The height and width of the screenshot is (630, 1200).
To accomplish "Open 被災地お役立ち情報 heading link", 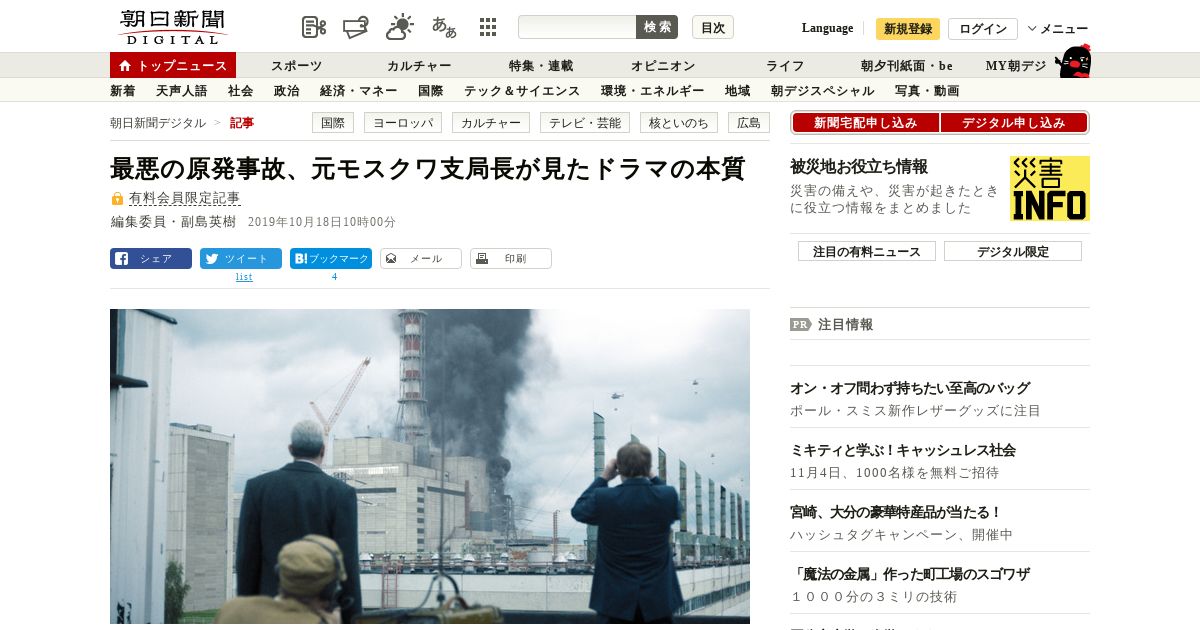I will click(x=859, y=167).
